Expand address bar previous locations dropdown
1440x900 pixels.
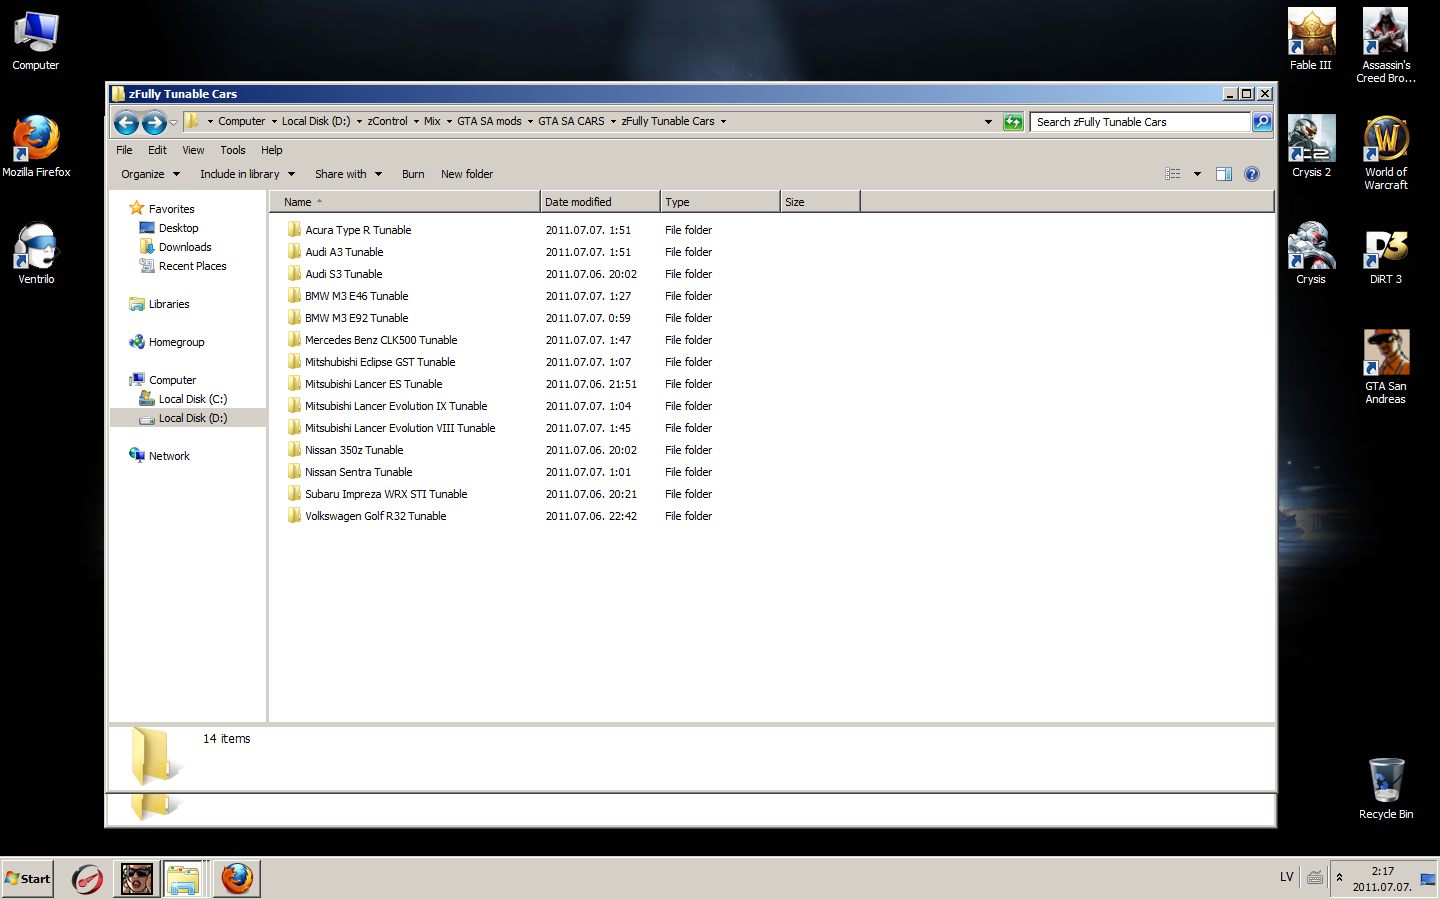[x=988, y=122]
